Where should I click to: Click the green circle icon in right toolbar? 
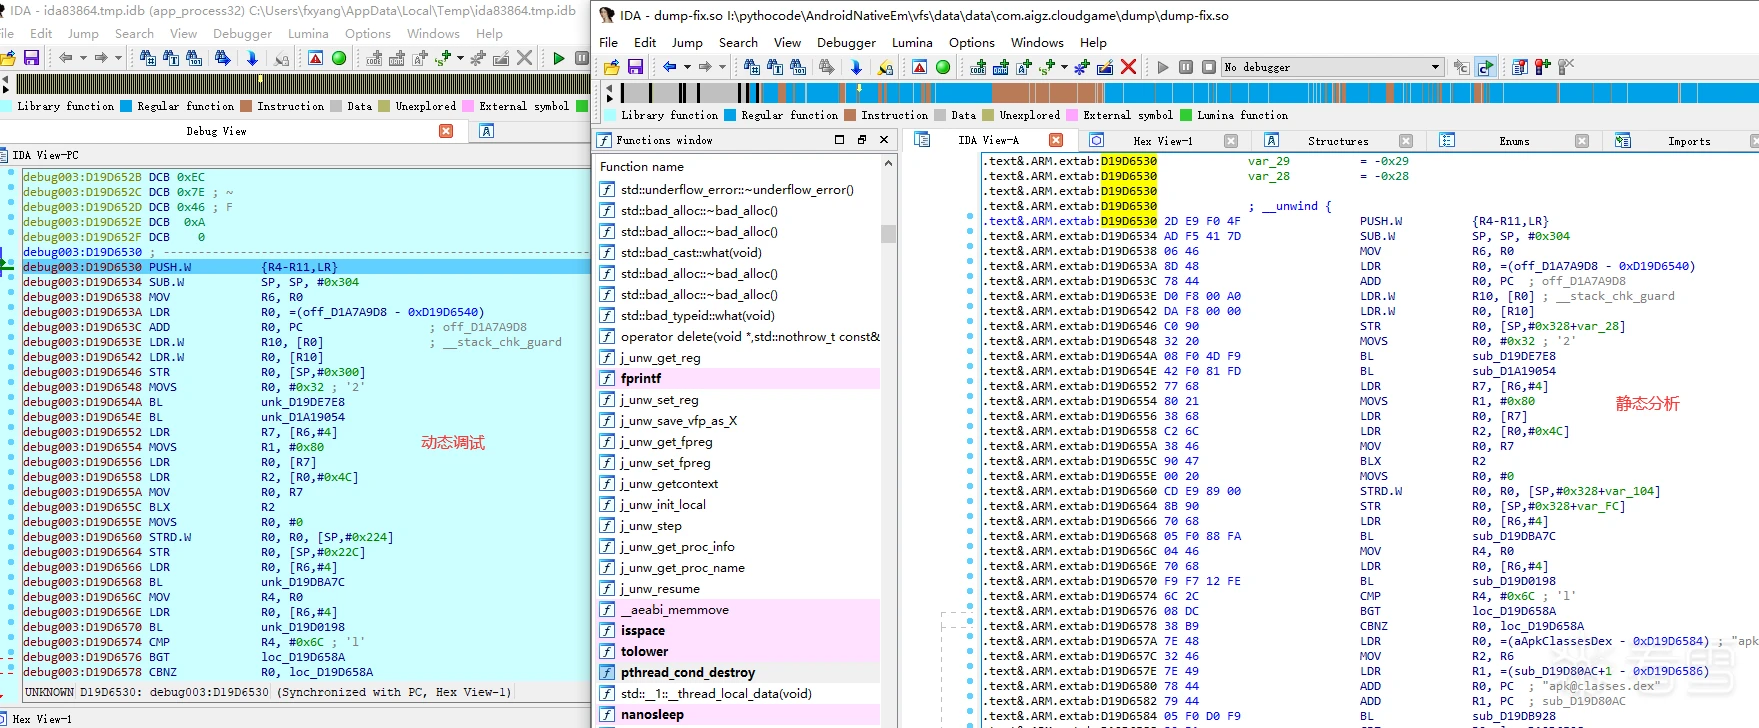[943, 67]
